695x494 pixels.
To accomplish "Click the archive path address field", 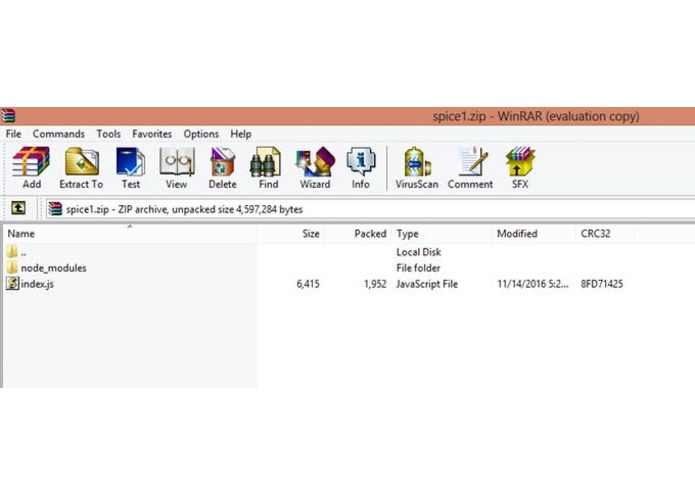I will (370, 209).
